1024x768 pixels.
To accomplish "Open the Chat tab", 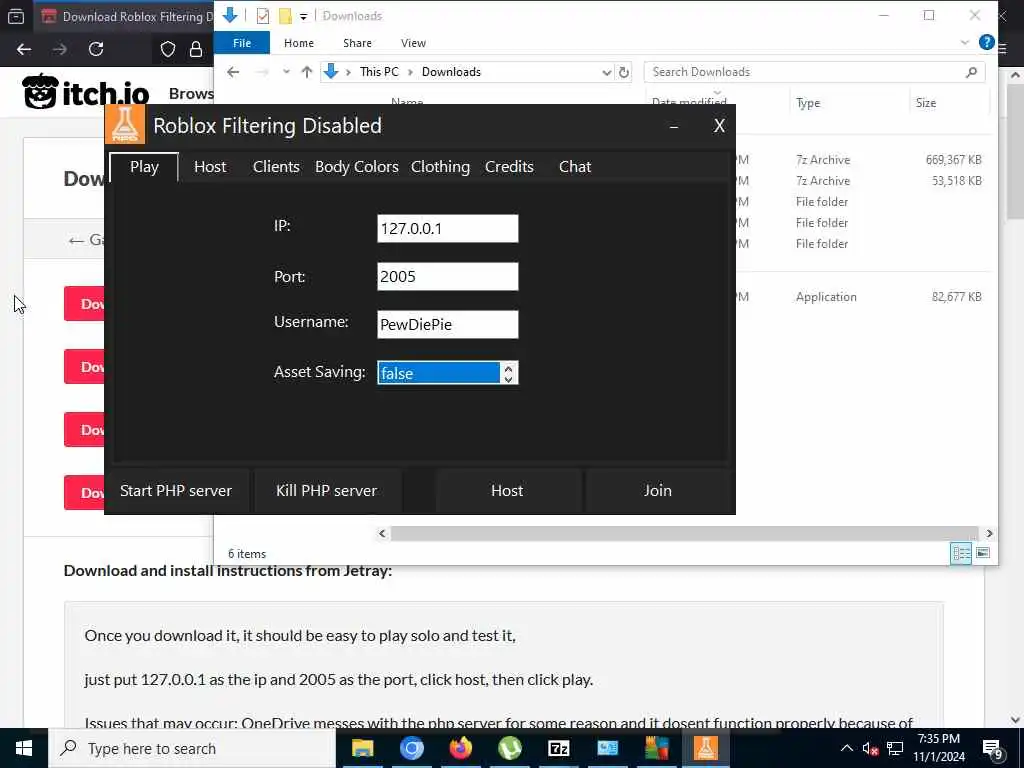I will [575, 167].
